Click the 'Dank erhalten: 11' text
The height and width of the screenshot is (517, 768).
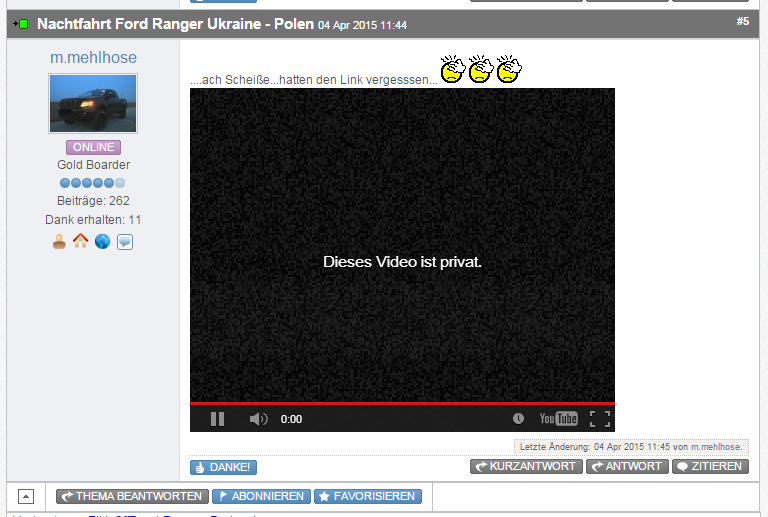coord(93,220)
